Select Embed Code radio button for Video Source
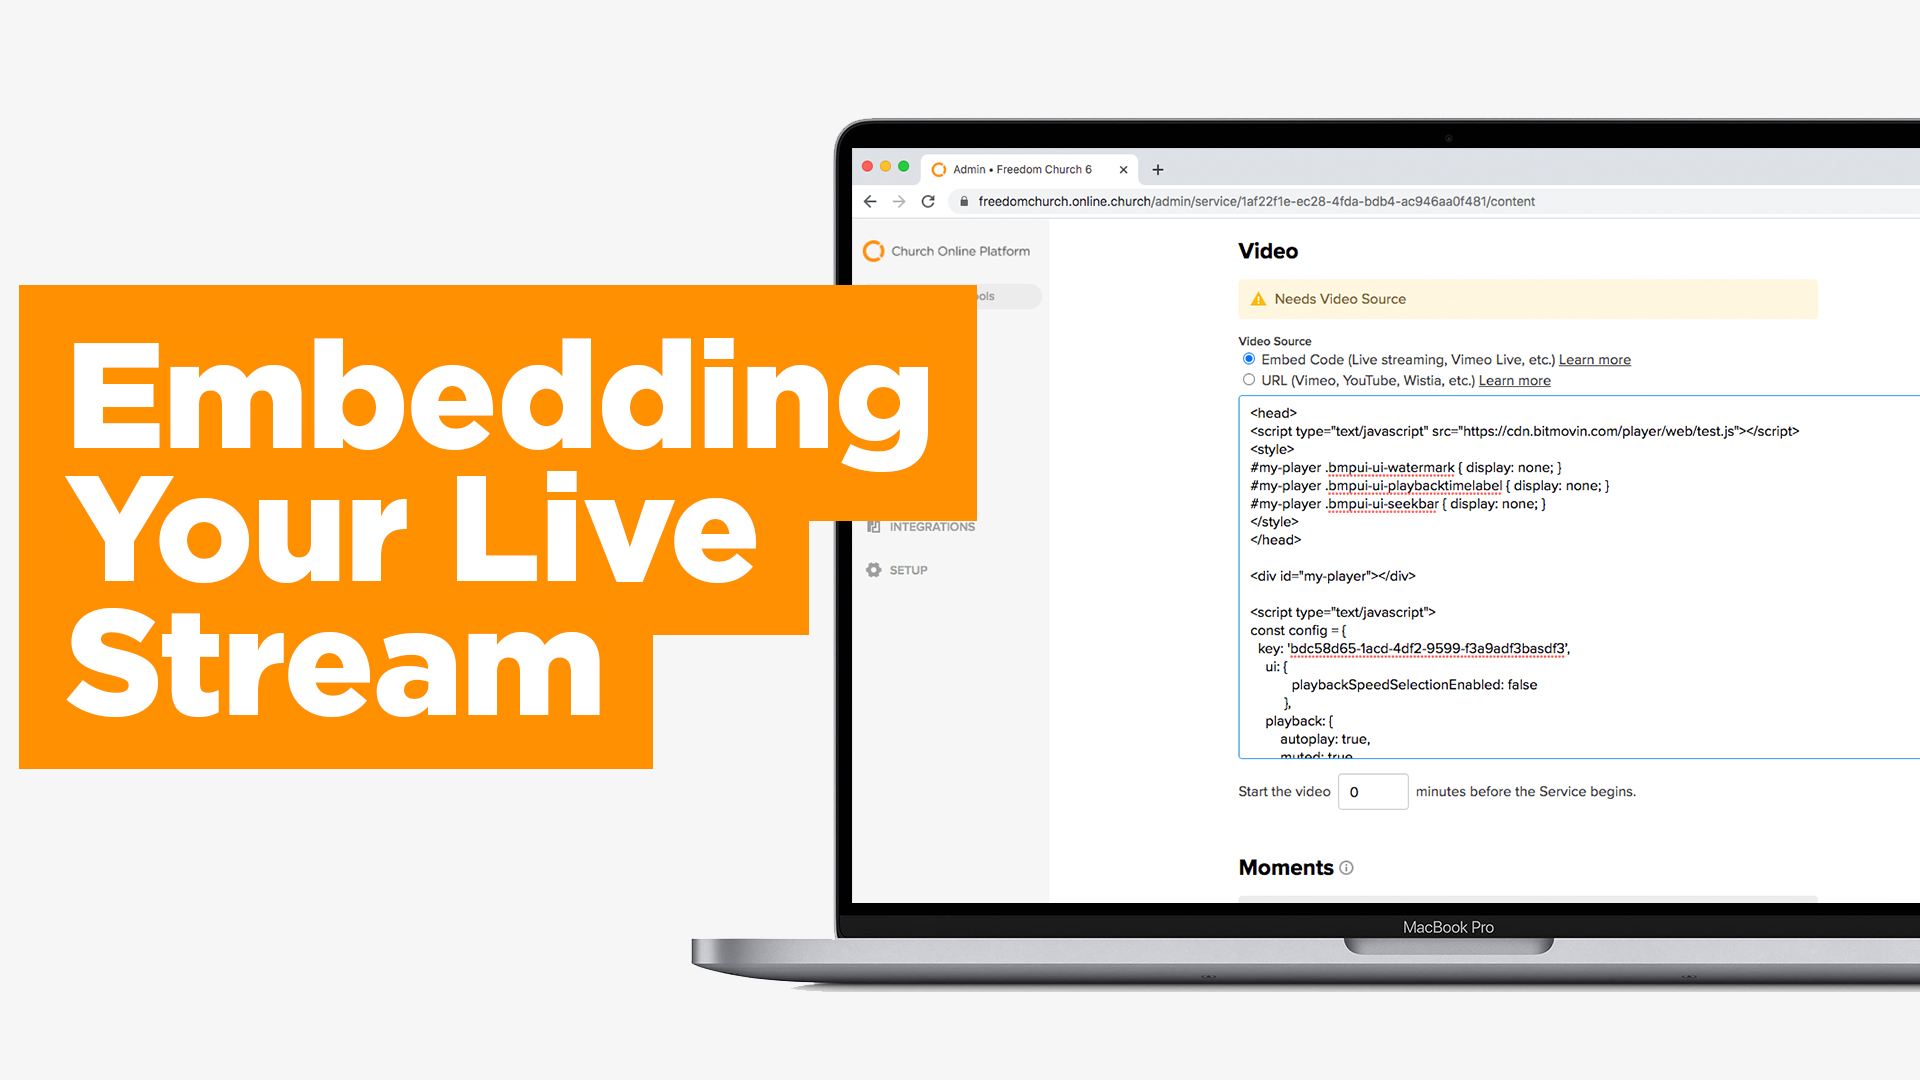The image size is (1920, 1080). pyautogui.click(x=1245, y=359)
